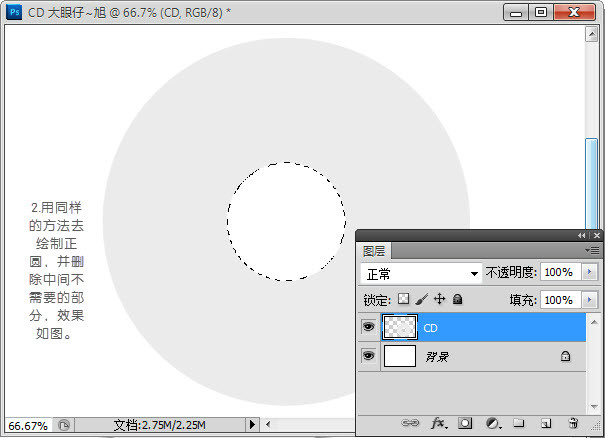605x438 pixels.
Task: Click the 填充 100% input field
Action: 561,299
